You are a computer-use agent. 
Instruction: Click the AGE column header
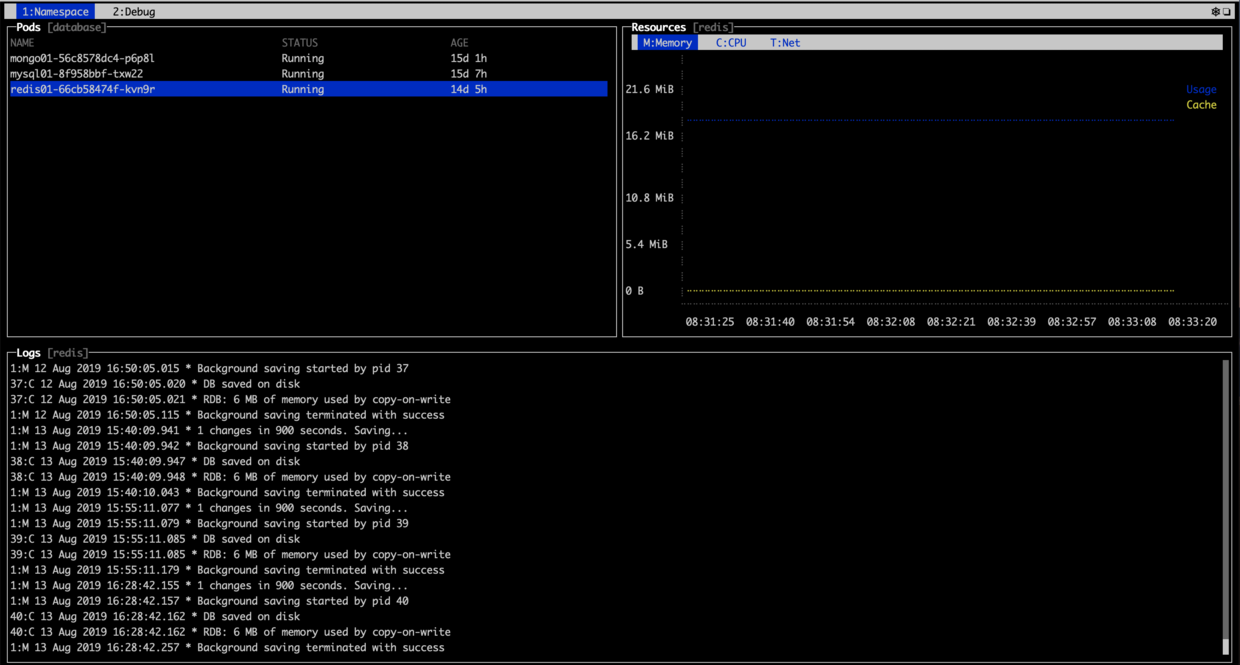(x=459, y=43)
